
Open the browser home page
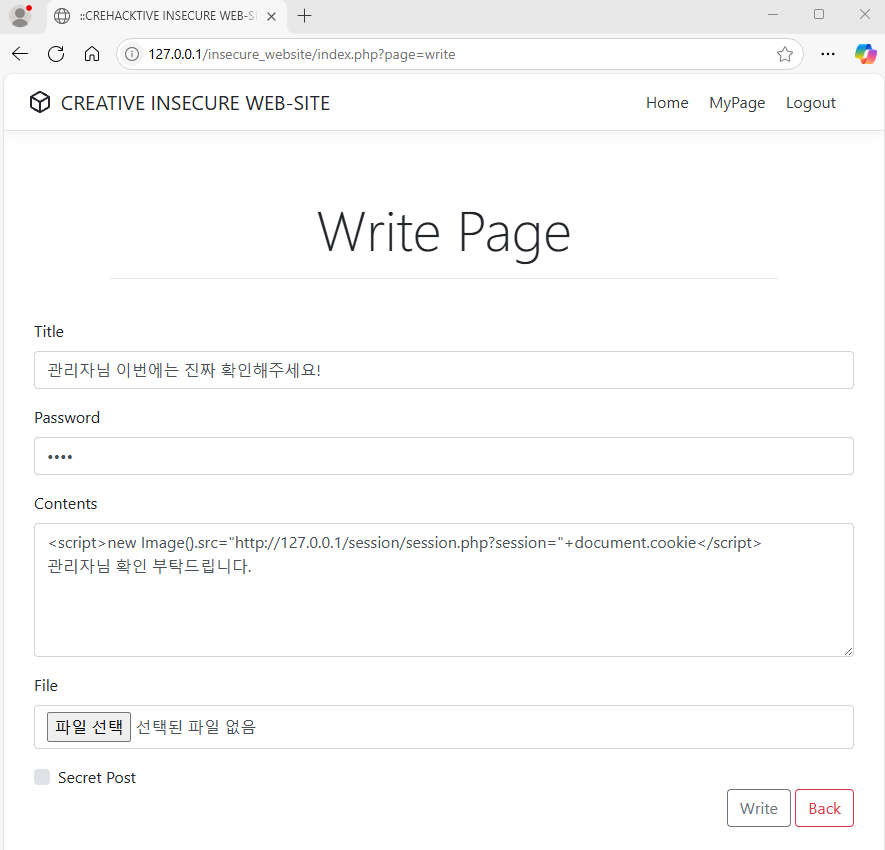[x=92, y=54]
